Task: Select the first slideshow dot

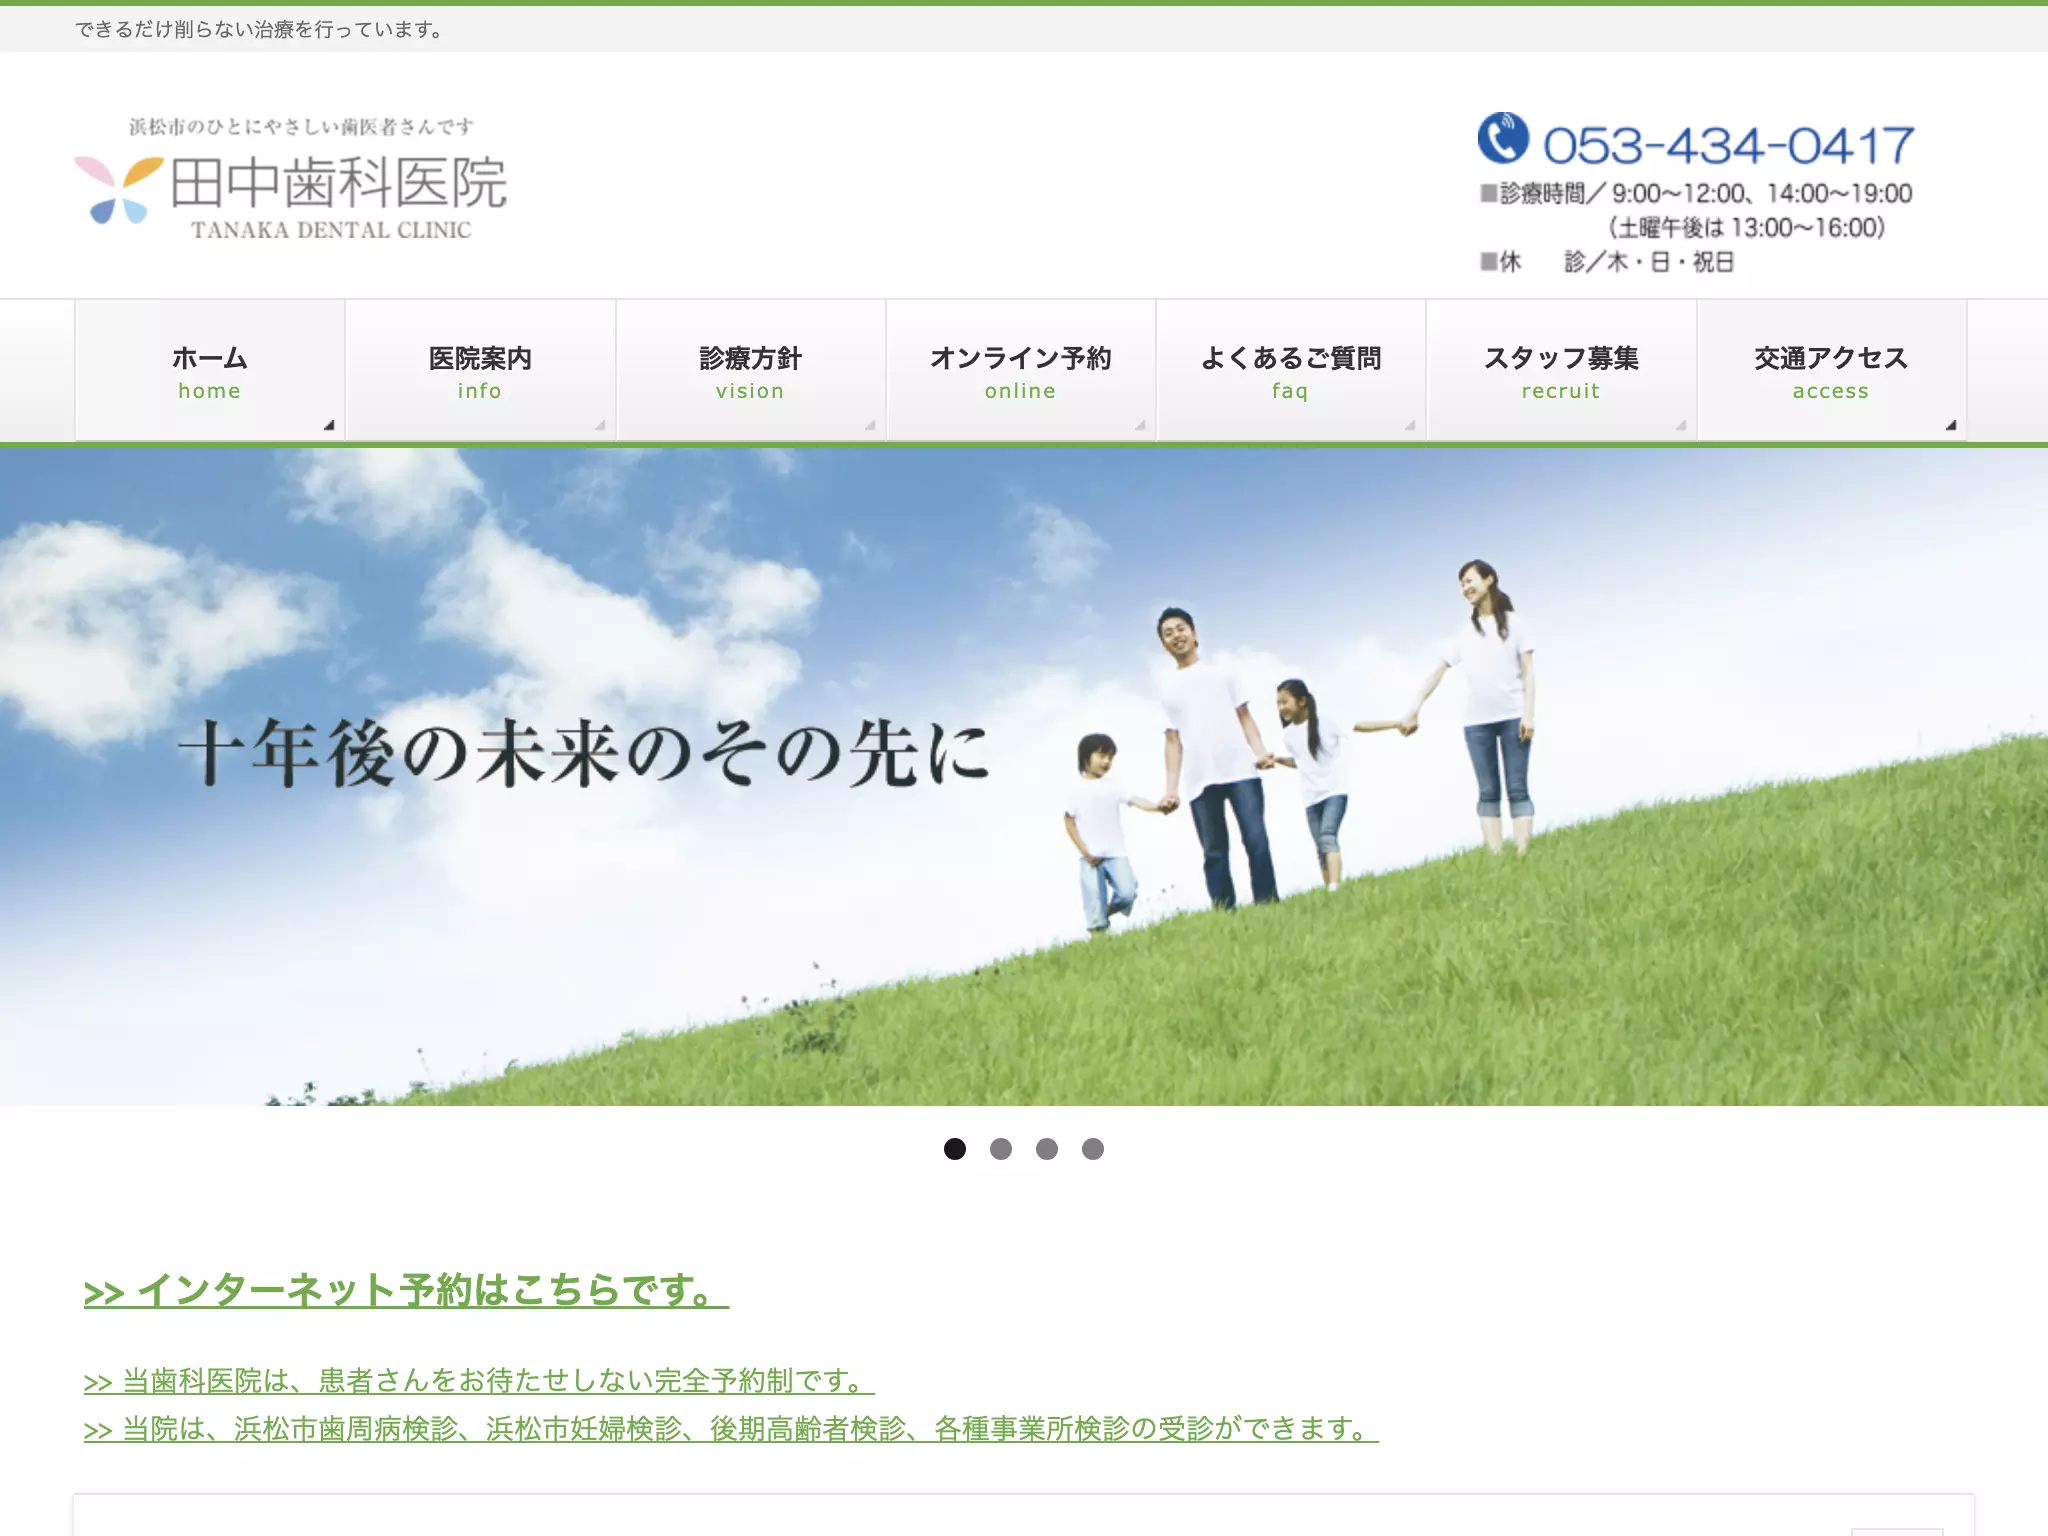Action: tap(955, 1149)
